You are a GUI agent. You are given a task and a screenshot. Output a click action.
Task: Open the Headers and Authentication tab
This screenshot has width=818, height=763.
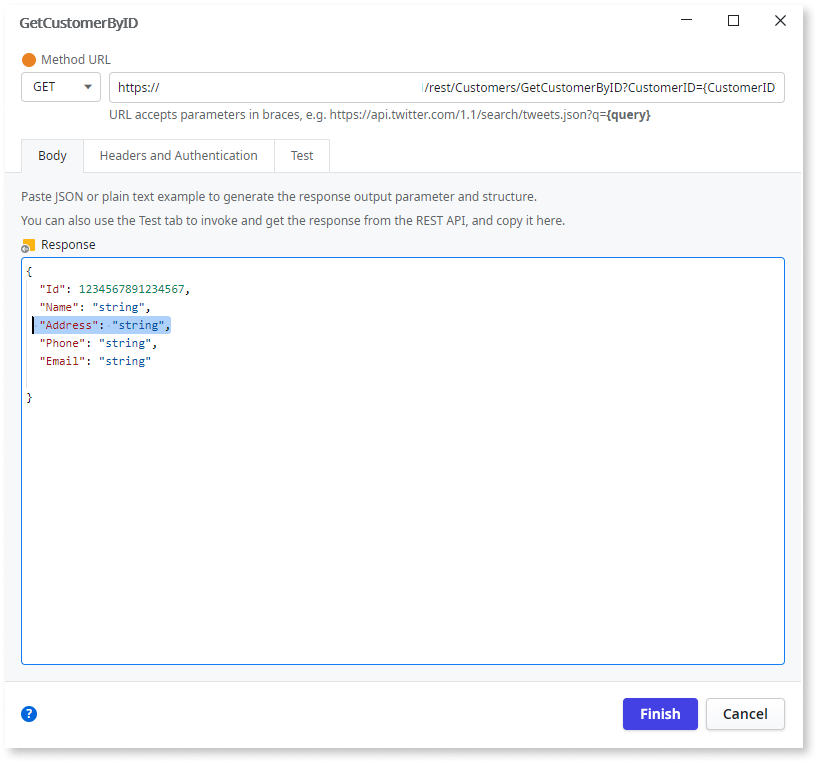178,155
